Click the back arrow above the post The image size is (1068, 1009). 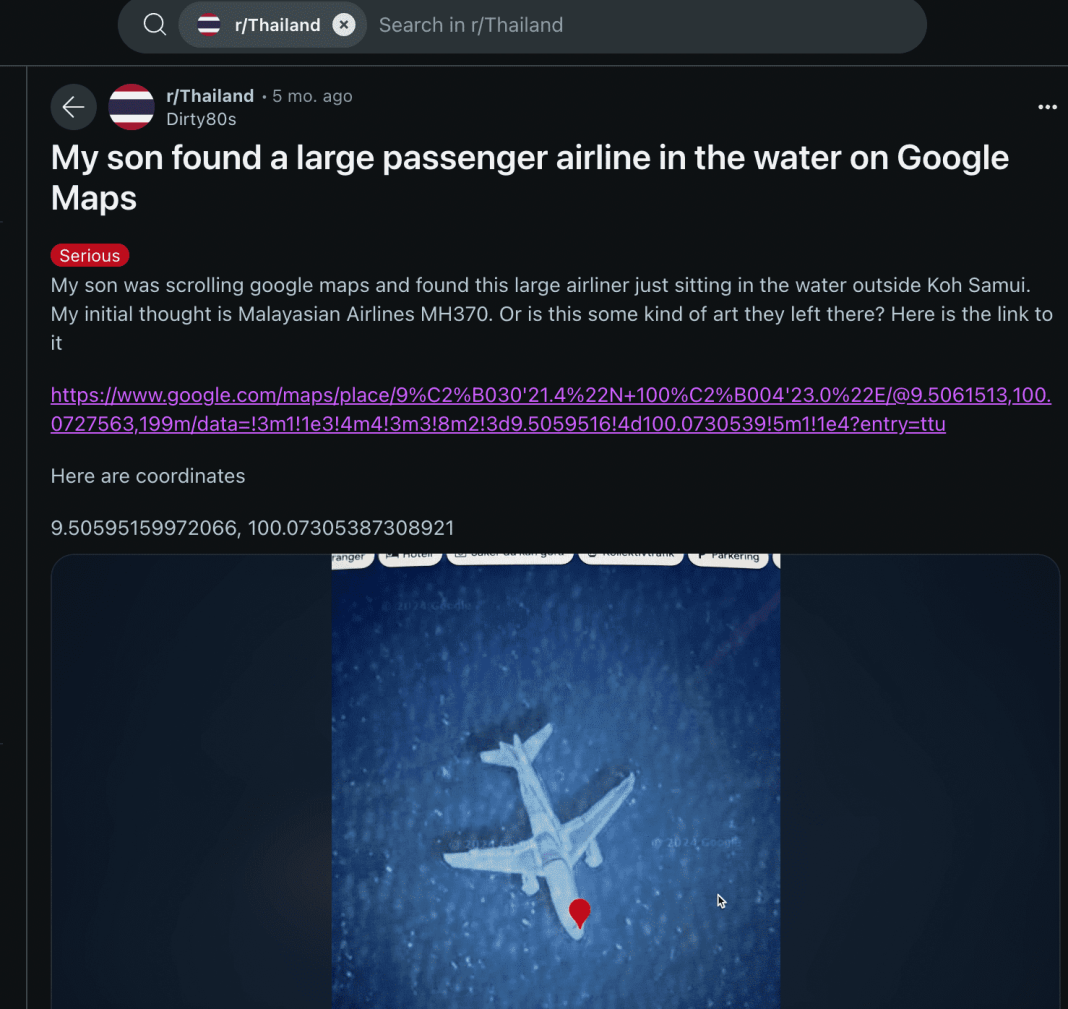tap(73, 106)
